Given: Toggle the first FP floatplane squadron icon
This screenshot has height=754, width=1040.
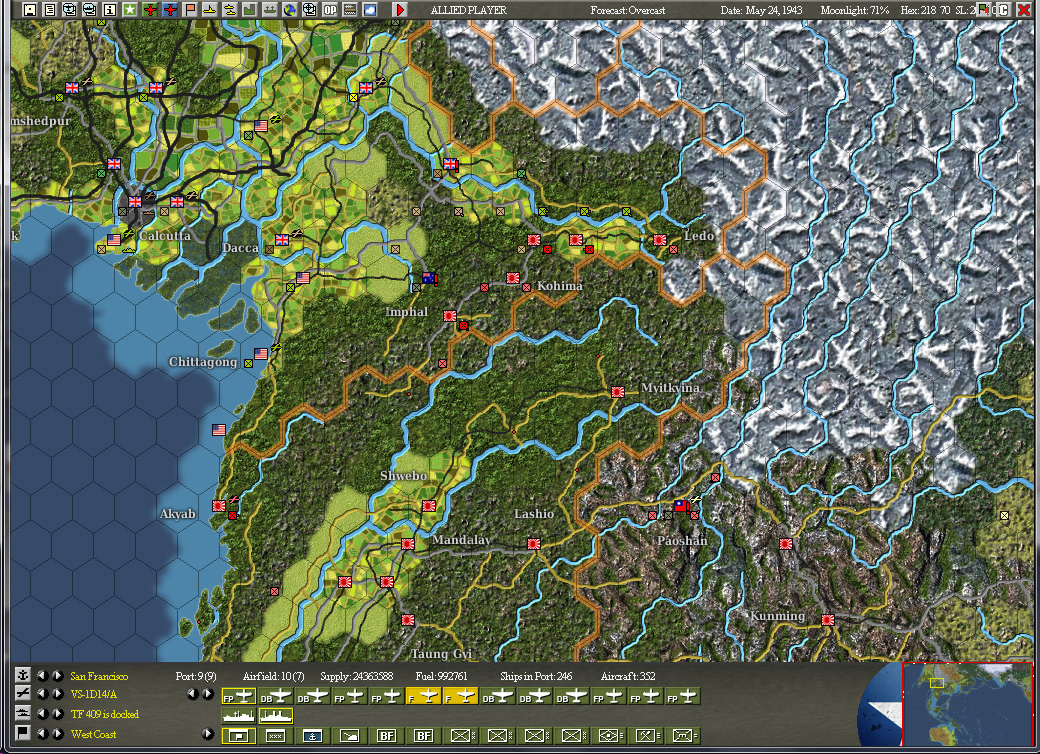Looking at the screenshot, I should (x=239, y=696).
